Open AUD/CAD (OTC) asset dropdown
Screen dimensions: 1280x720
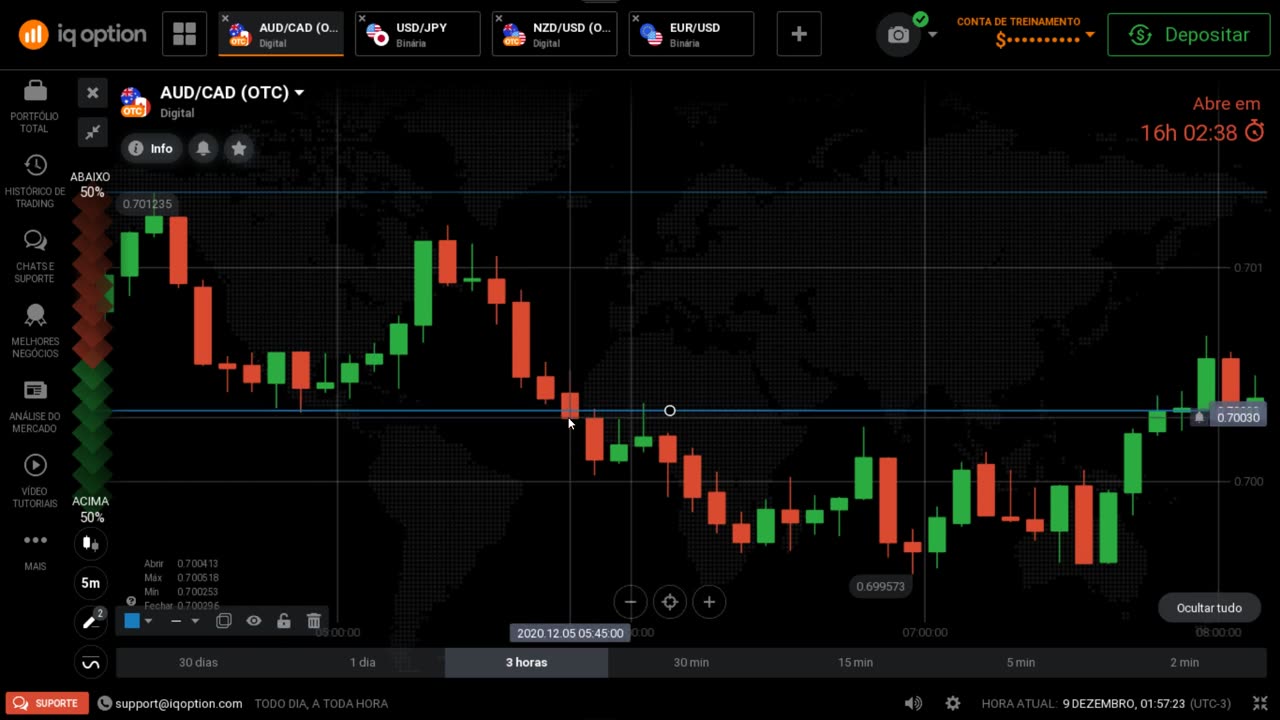[232, 93]
